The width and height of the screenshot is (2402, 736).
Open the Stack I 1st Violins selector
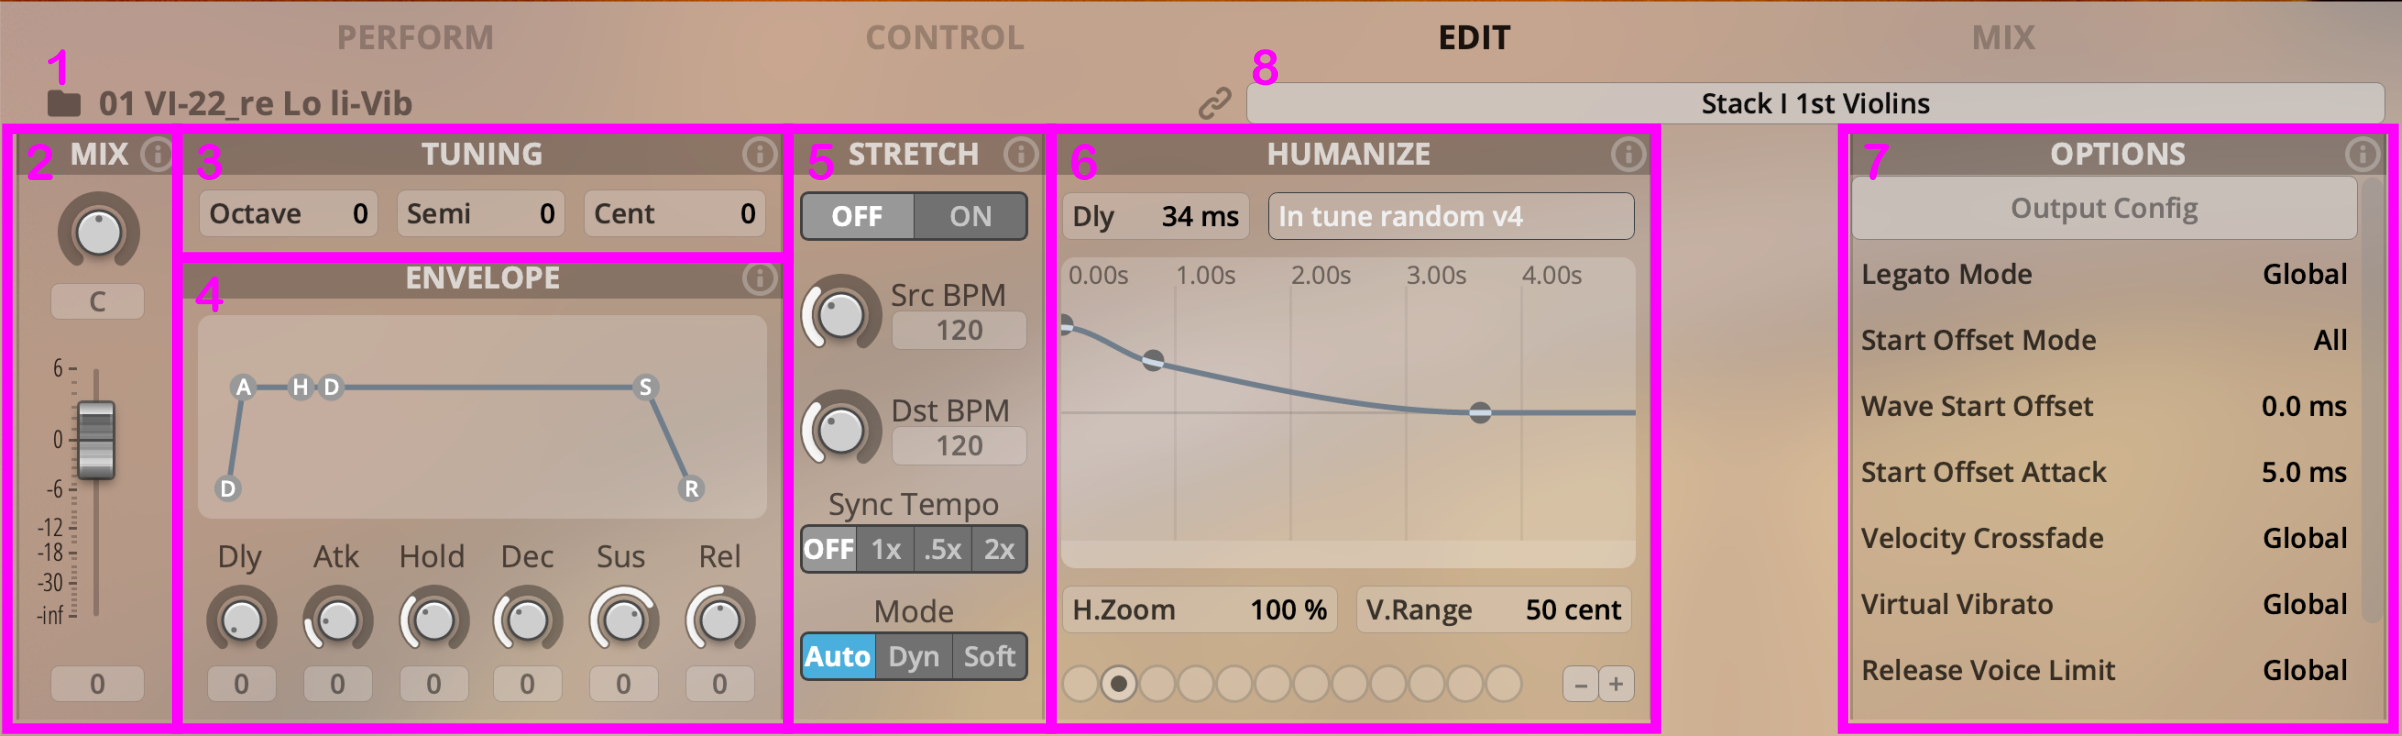coord(1815,103)
